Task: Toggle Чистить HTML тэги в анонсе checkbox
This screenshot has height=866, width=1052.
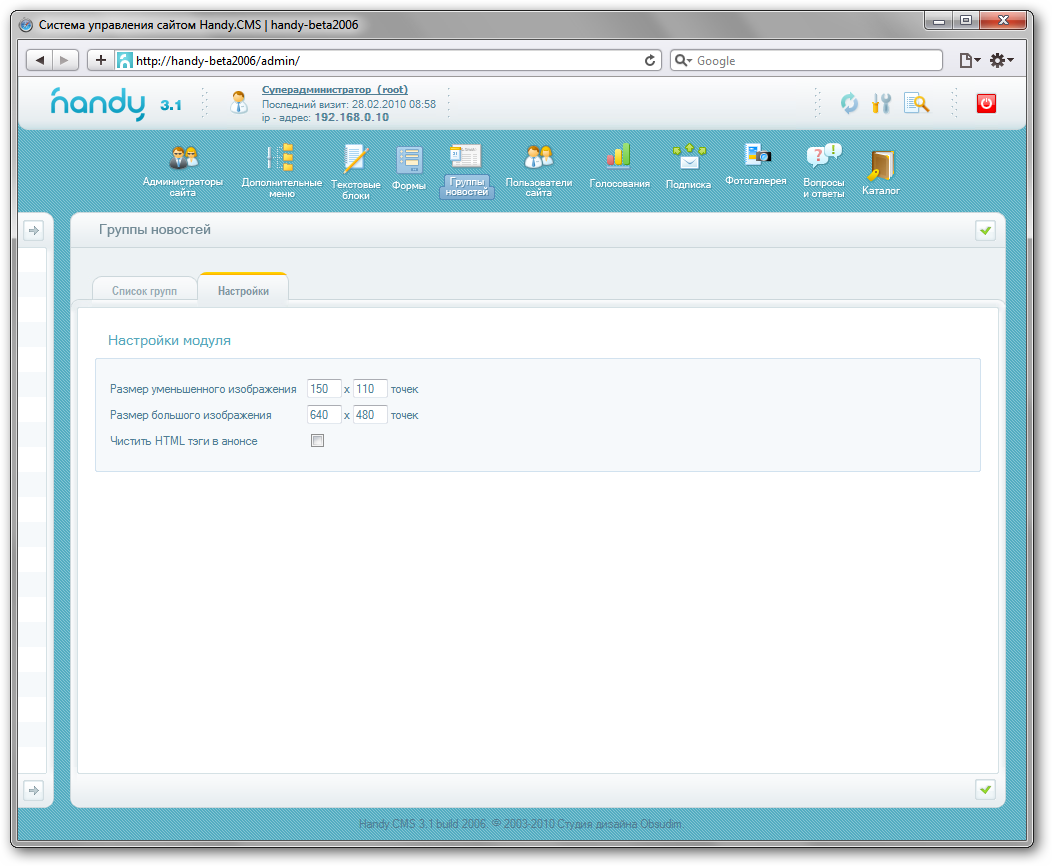Action: 318,441
